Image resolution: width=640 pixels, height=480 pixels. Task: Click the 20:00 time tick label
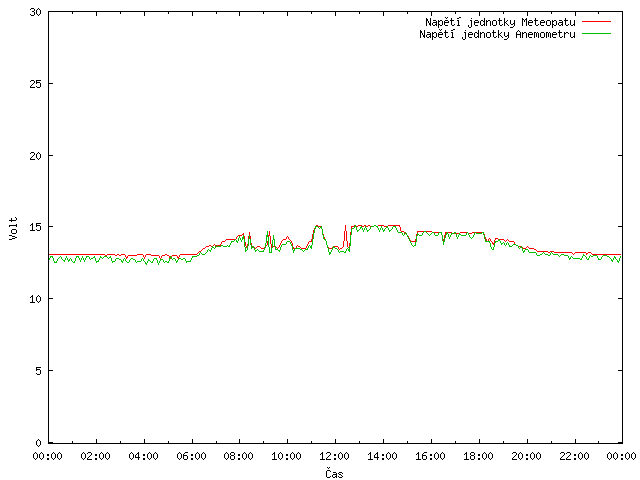click(526, 456)
